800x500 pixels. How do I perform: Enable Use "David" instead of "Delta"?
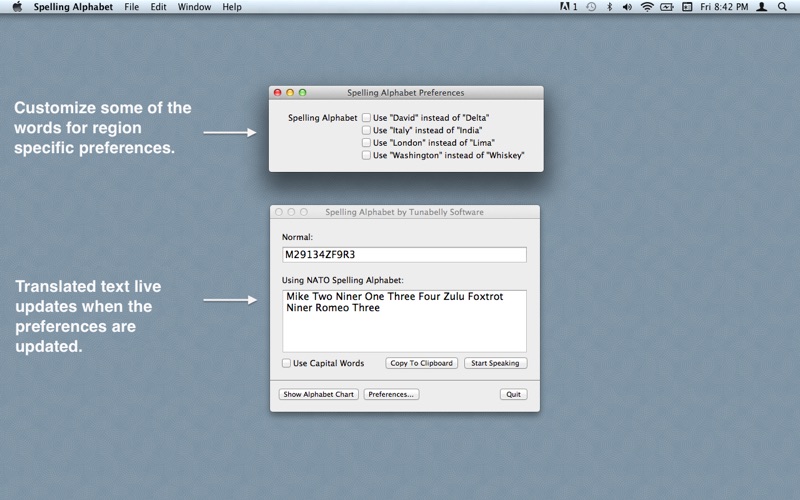[366, 117]
